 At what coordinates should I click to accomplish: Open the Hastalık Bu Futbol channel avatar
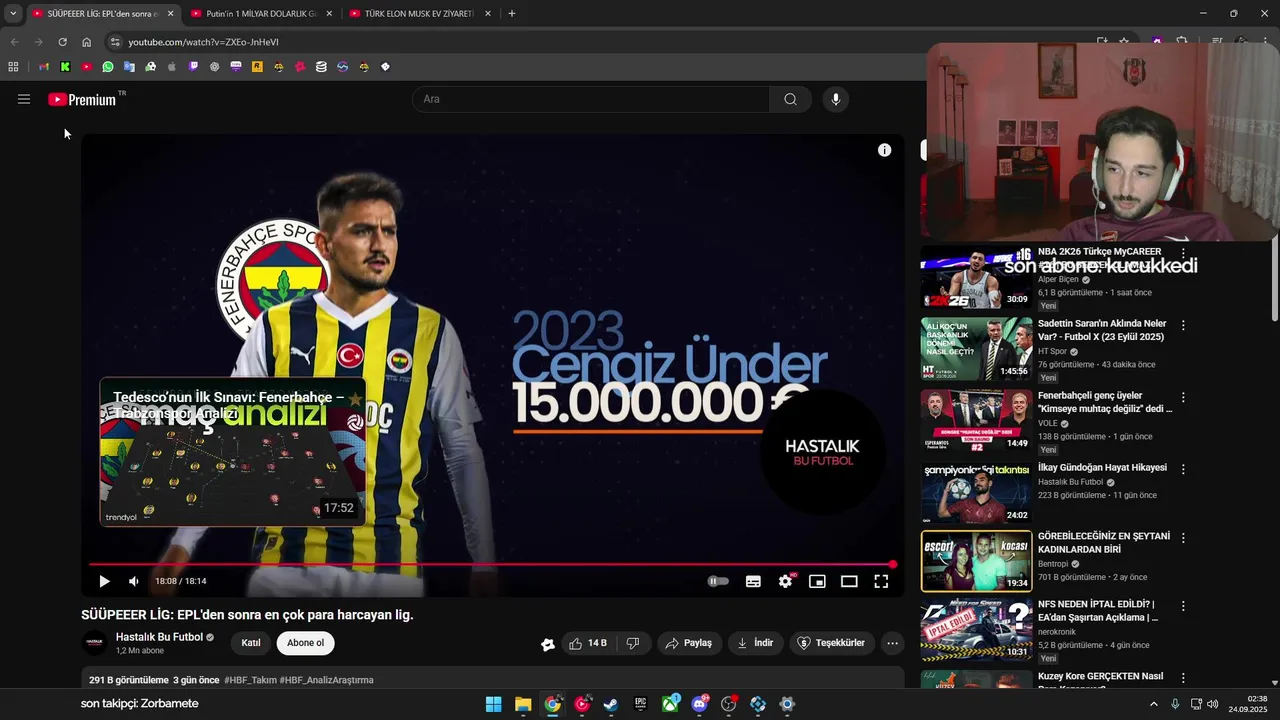click(94, 643)
